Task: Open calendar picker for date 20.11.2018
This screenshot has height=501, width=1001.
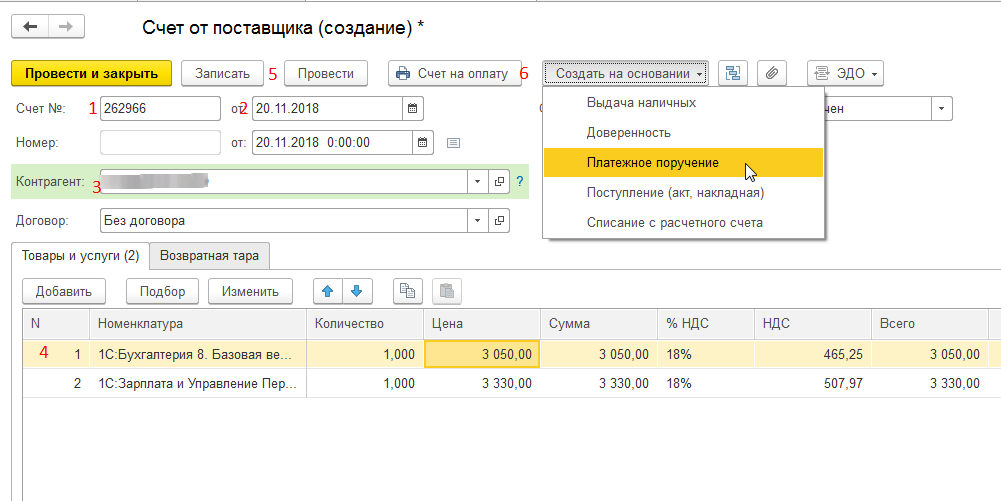Action: (413, 108)
